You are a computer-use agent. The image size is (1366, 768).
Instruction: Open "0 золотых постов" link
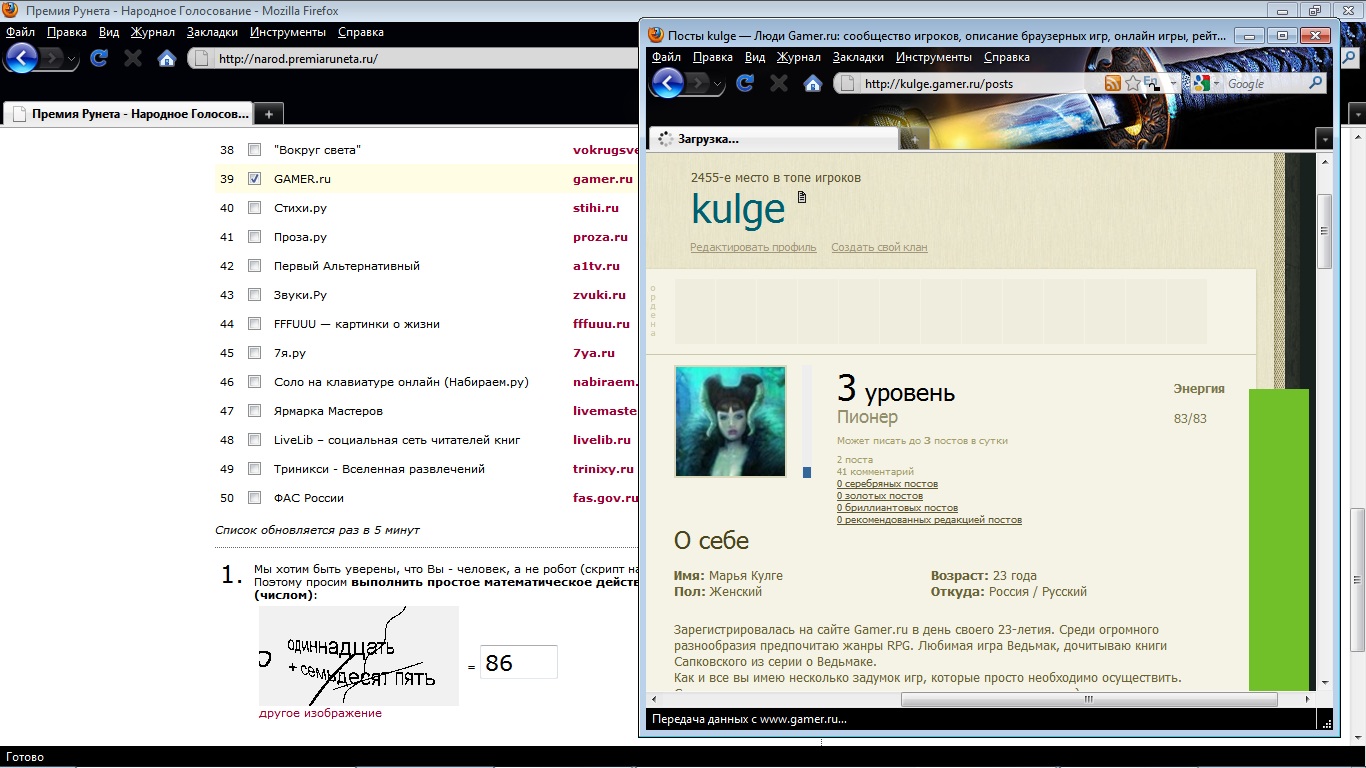(x=880, y=496)
